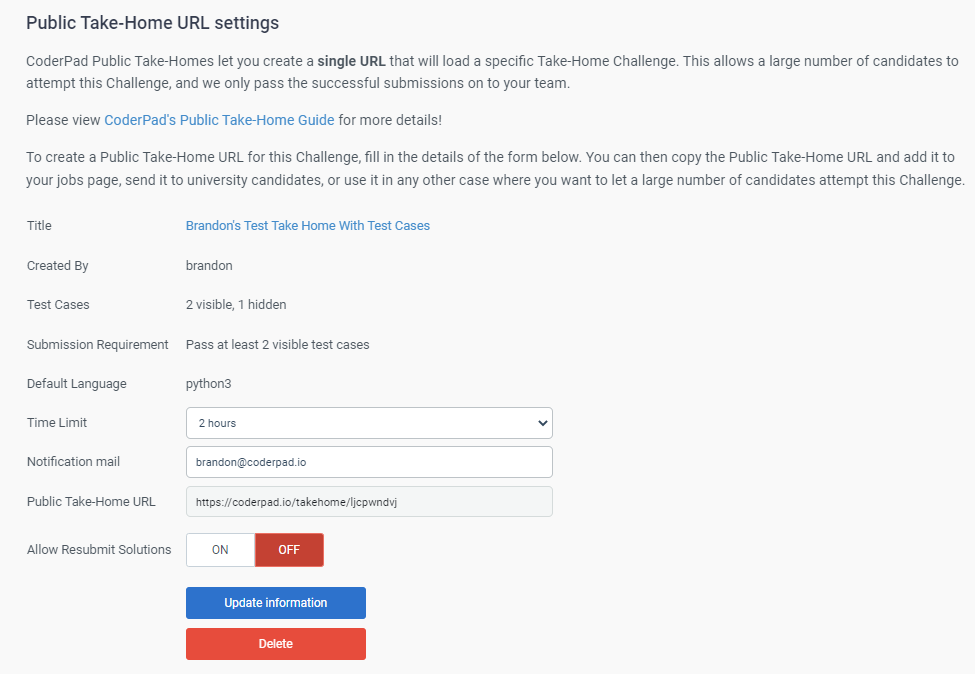Click the Created By value brandon
The image size is (975, 674).
click(209, 265)
